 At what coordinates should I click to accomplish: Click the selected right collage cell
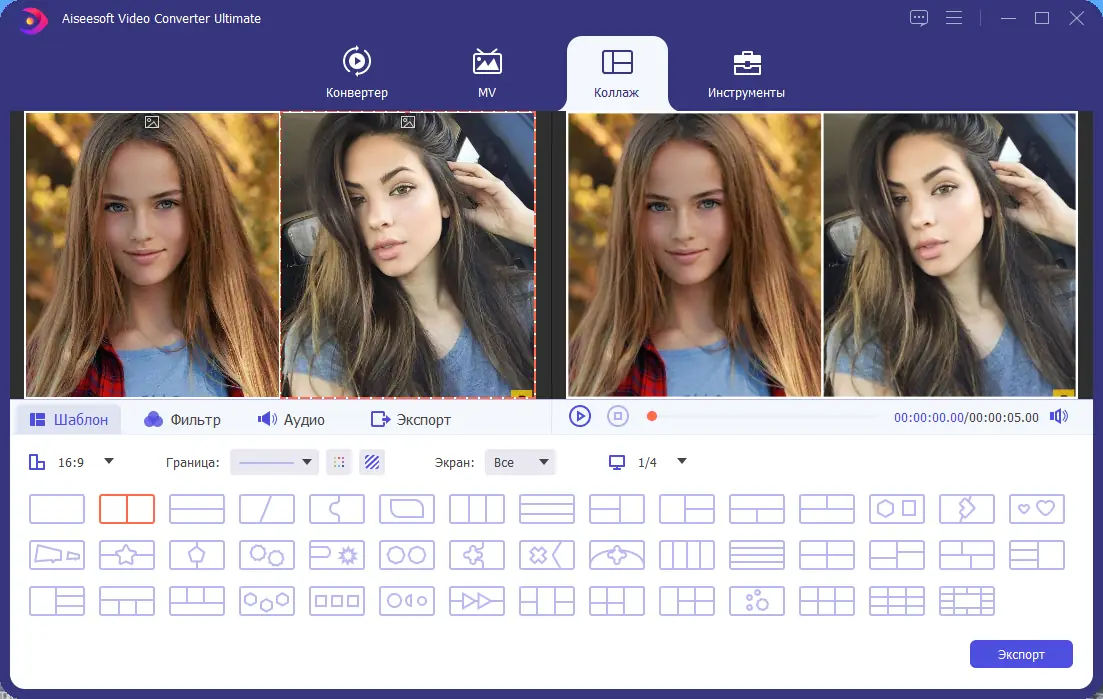(x=407, y=255)
